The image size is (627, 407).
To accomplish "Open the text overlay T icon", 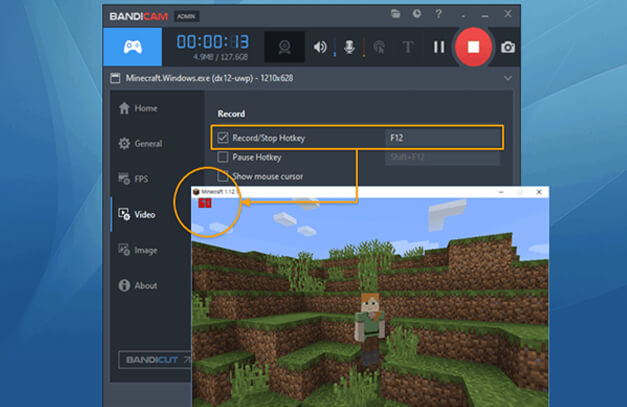I will point(408,47).
